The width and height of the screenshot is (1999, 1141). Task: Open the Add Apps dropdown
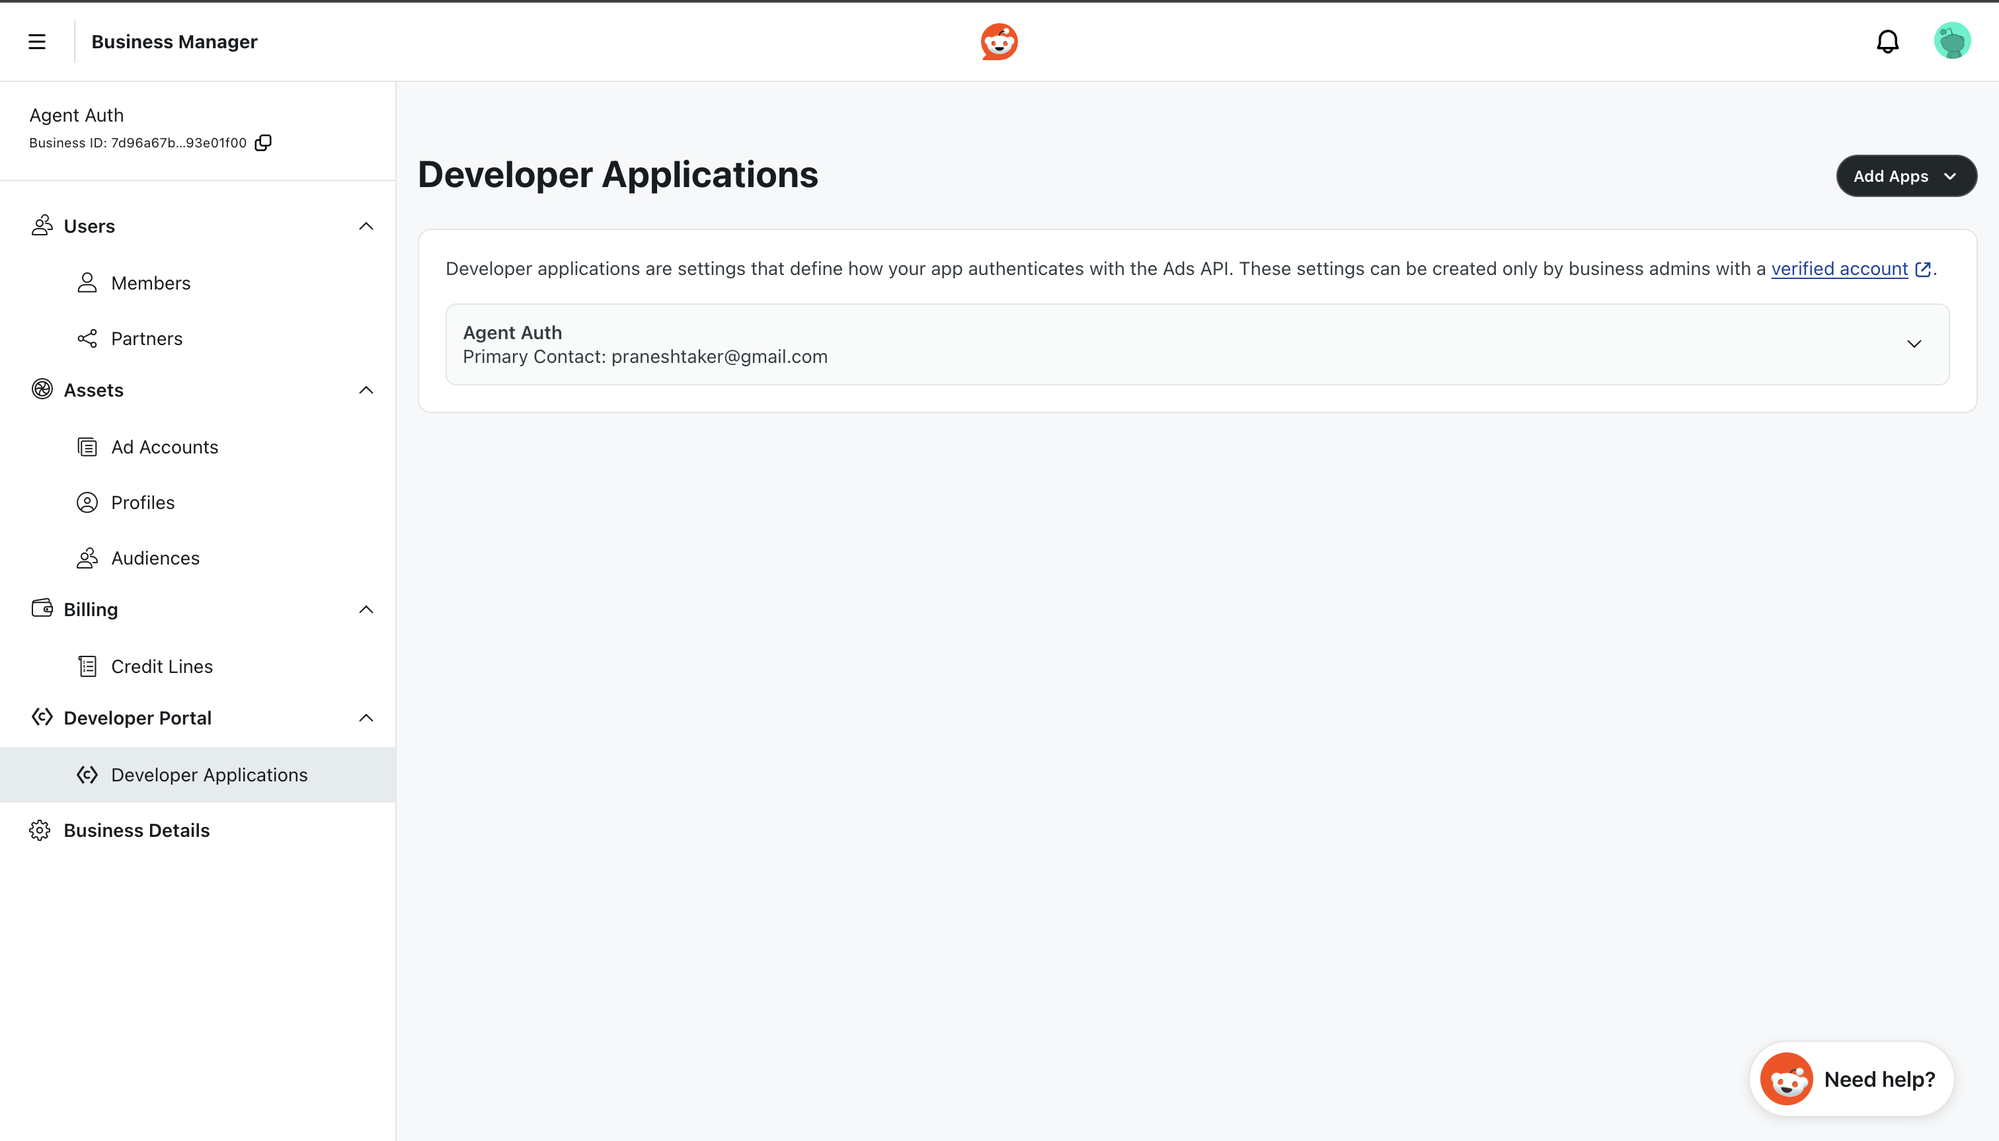[x=1906, y=176]
